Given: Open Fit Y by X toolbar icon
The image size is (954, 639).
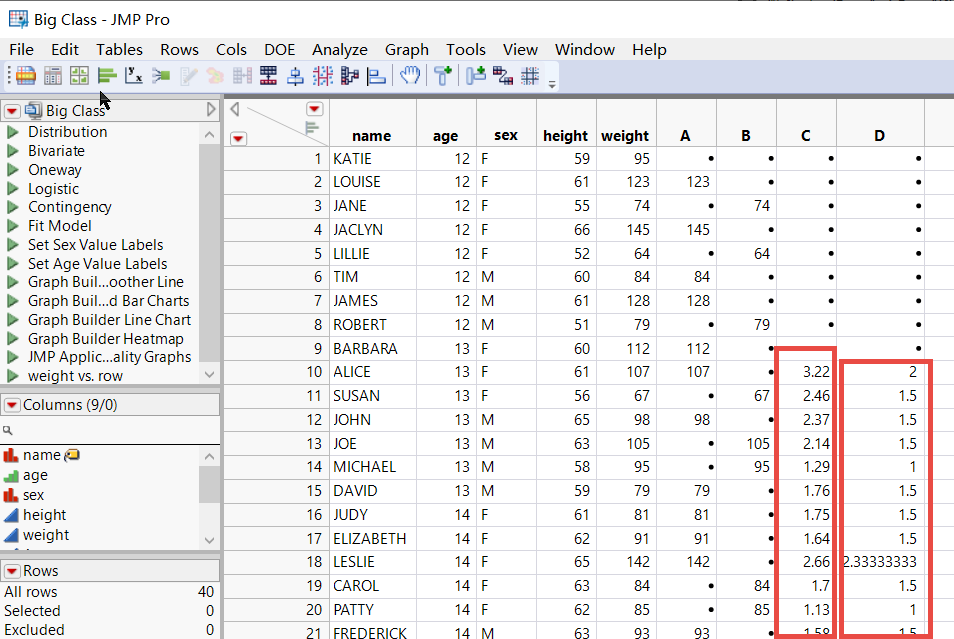Looking at the screenshot, I should [x=133, y=75].
